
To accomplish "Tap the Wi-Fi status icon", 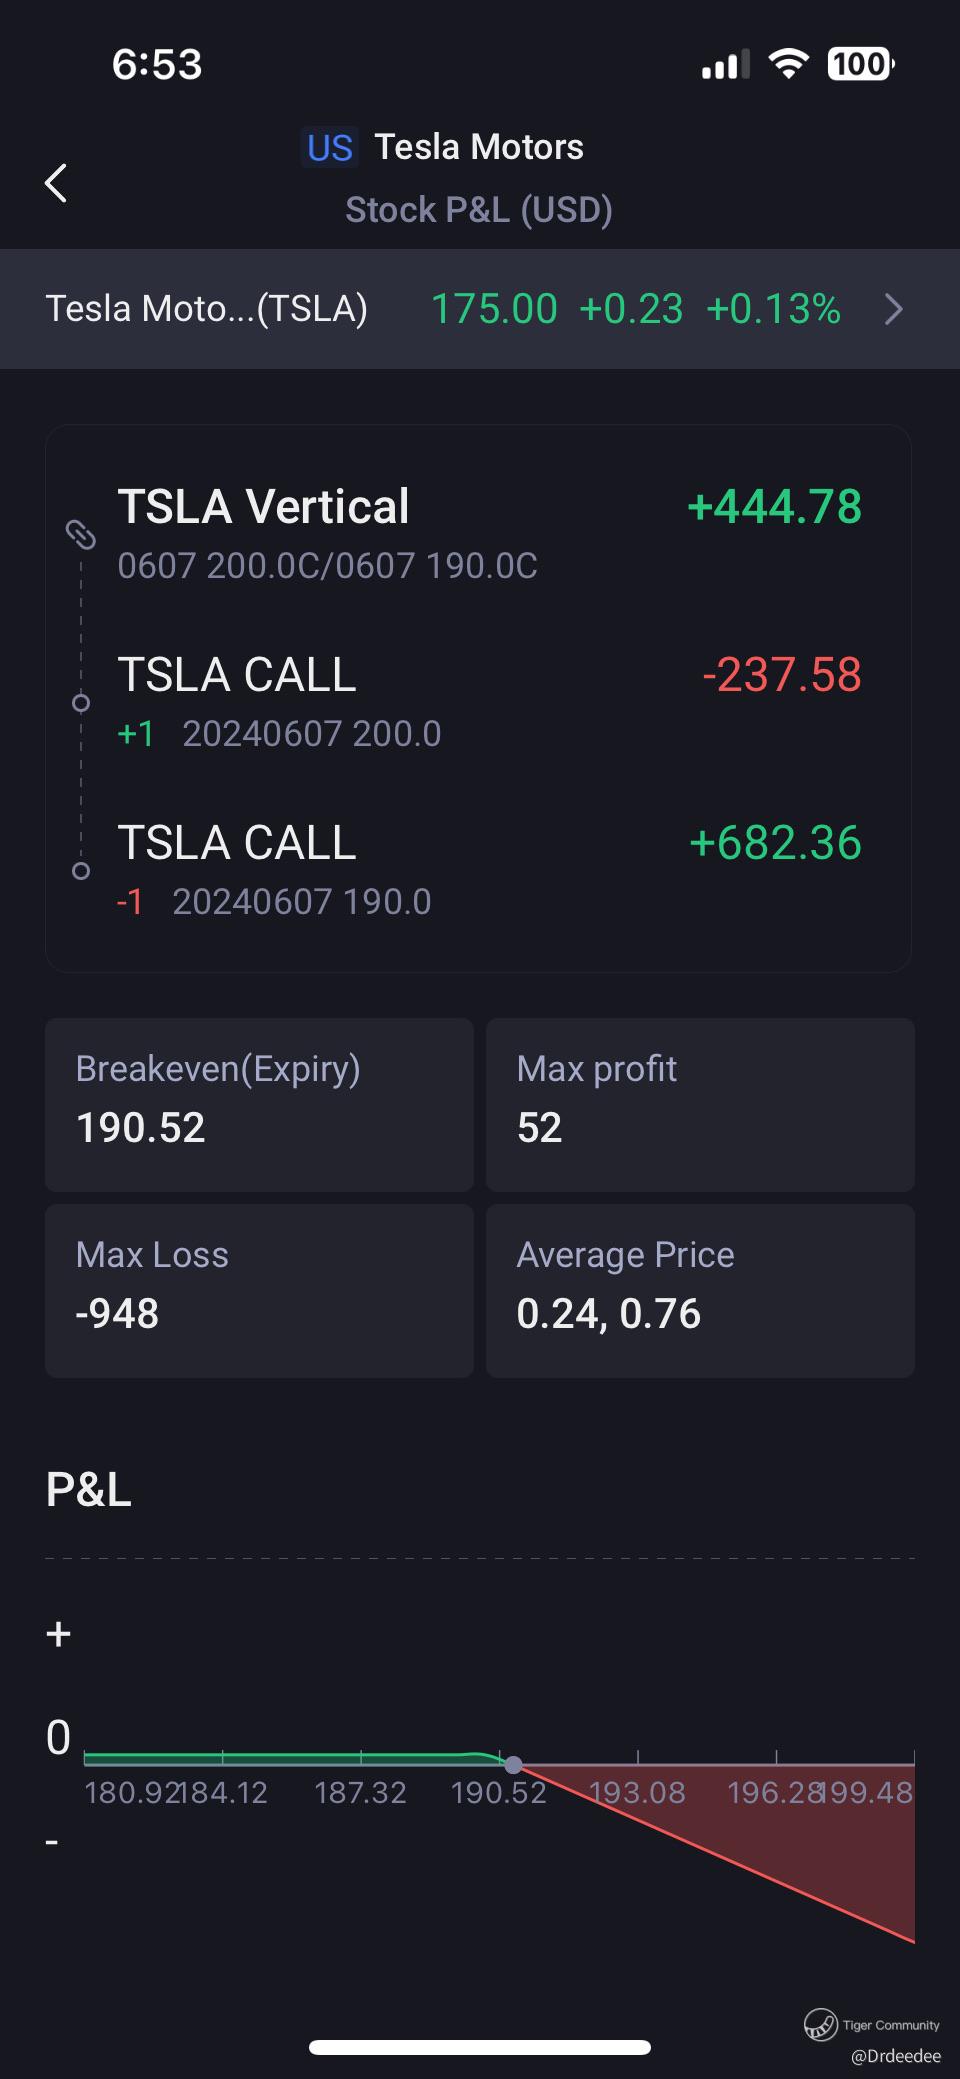I will point(788,65).
